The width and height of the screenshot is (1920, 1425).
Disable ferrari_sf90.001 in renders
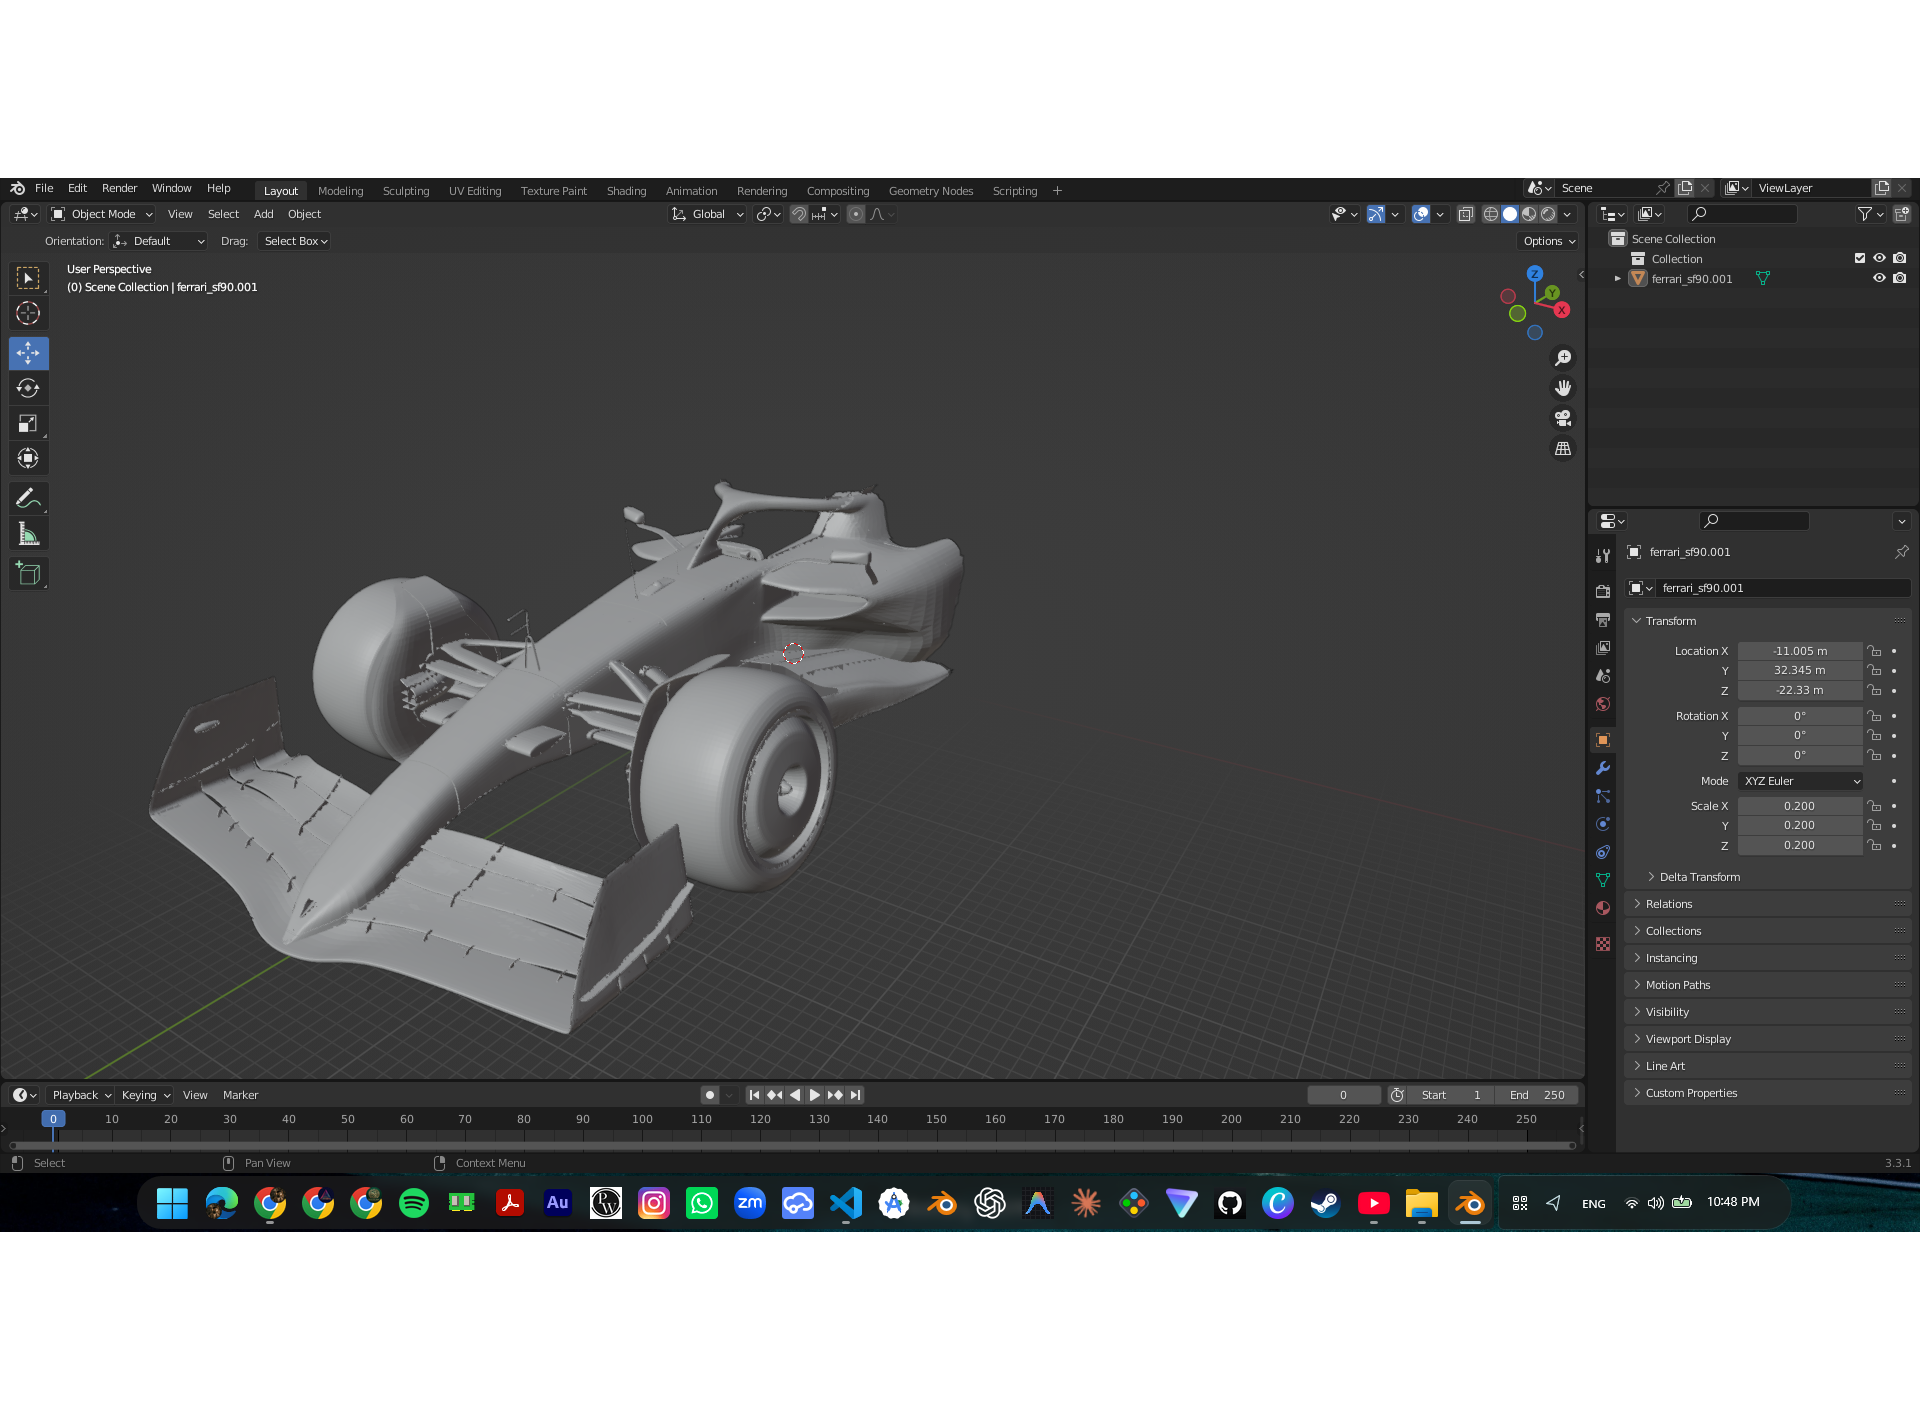[x=1900, y=278]
